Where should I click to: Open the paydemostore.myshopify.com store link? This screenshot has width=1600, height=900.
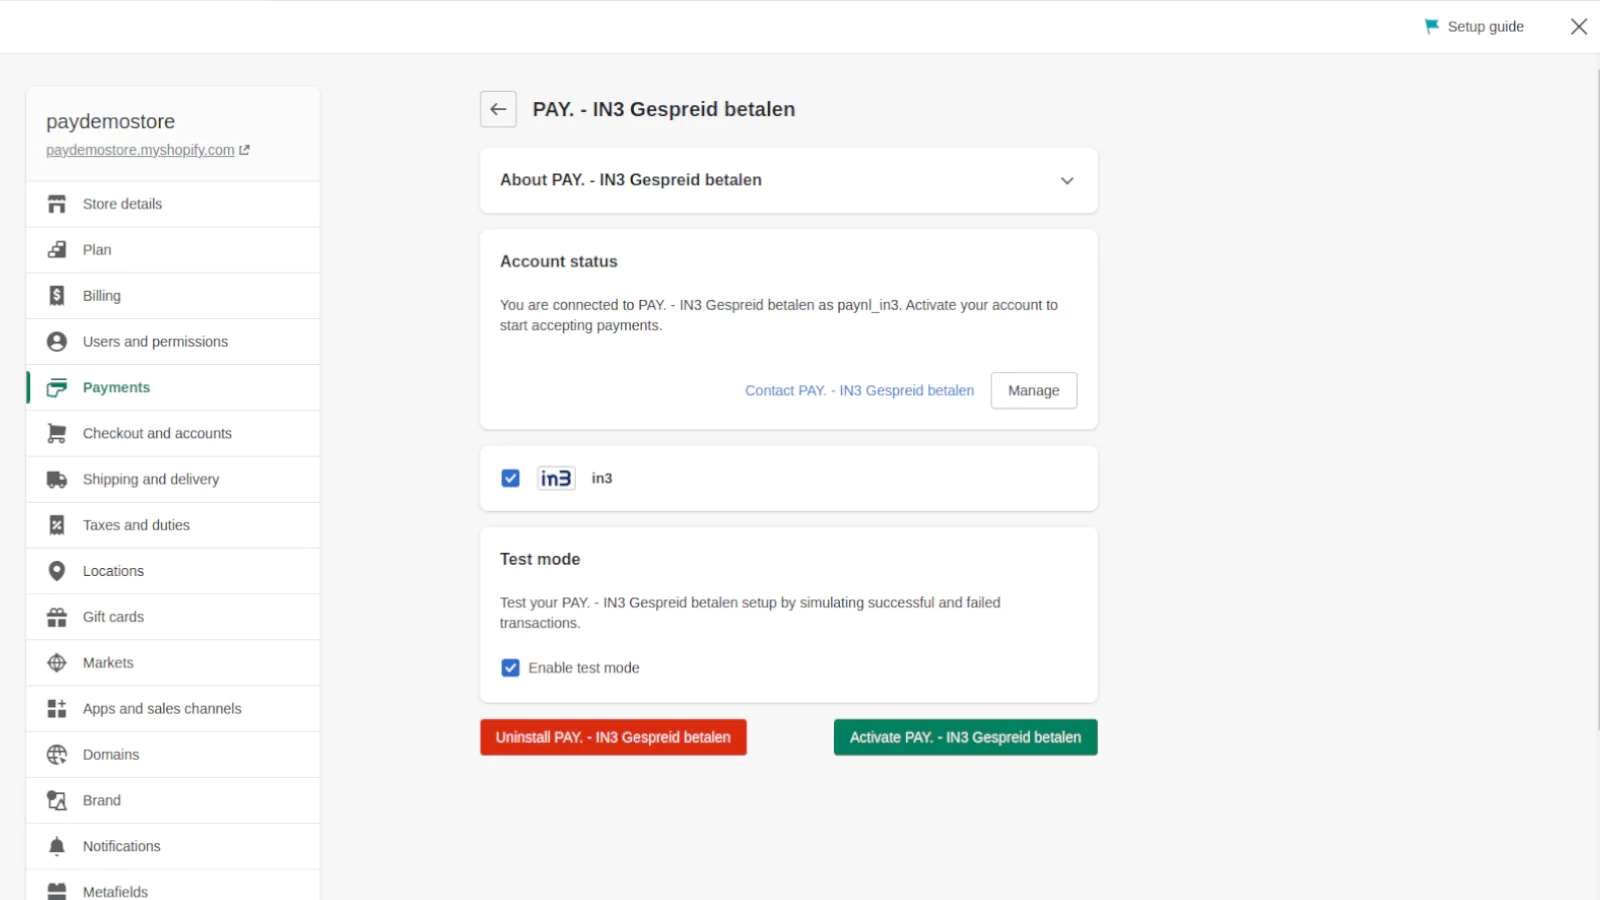pyautogui.click(x=140, y=150)
